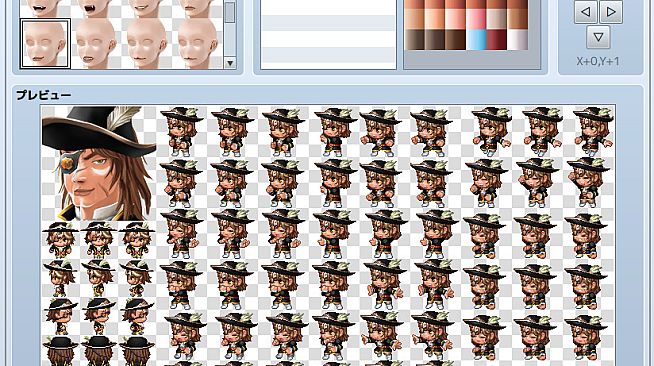The height and width of the screenshot is (366, 654).
Task: Click the face list scrollbar thumb
Action: pos(230,12)
